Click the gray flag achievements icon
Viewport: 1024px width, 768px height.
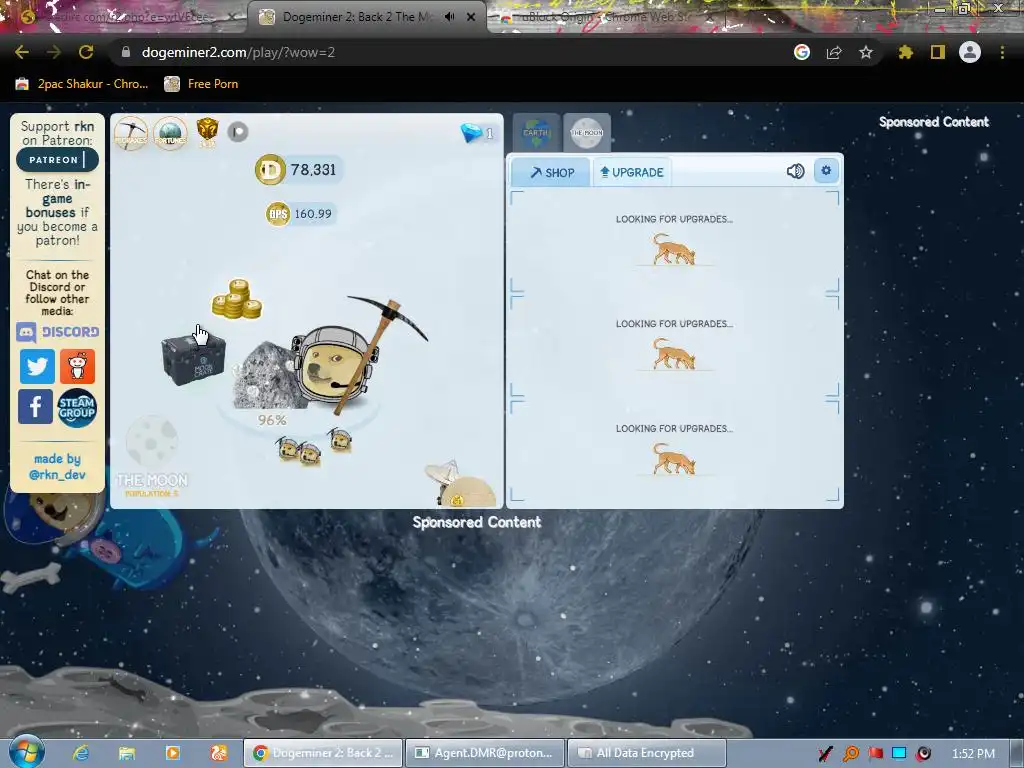click(x=238, y=132)
